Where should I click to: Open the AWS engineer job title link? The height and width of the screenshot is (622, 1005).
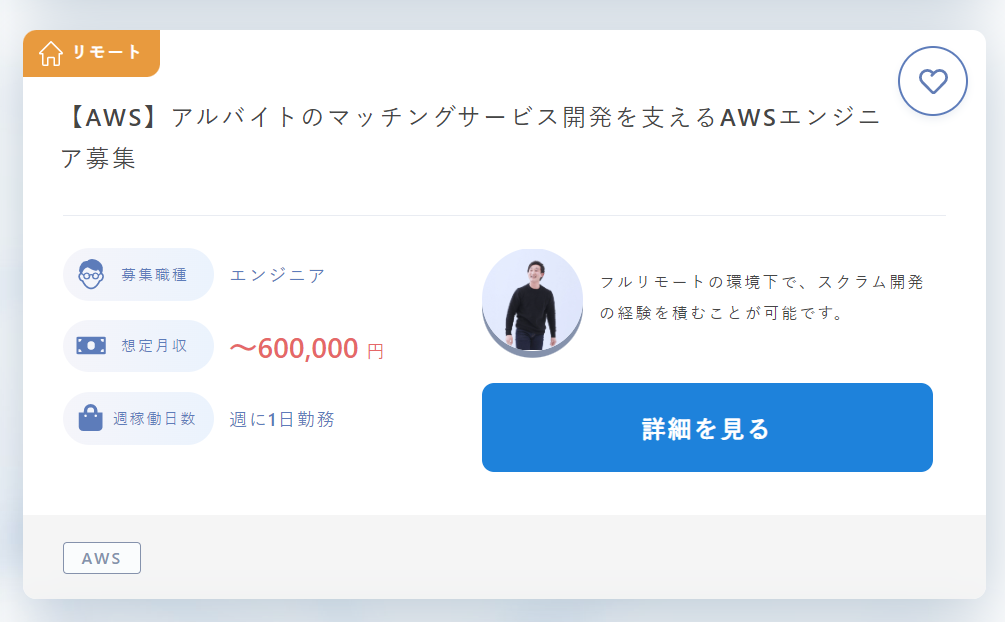tap(471, 138)
